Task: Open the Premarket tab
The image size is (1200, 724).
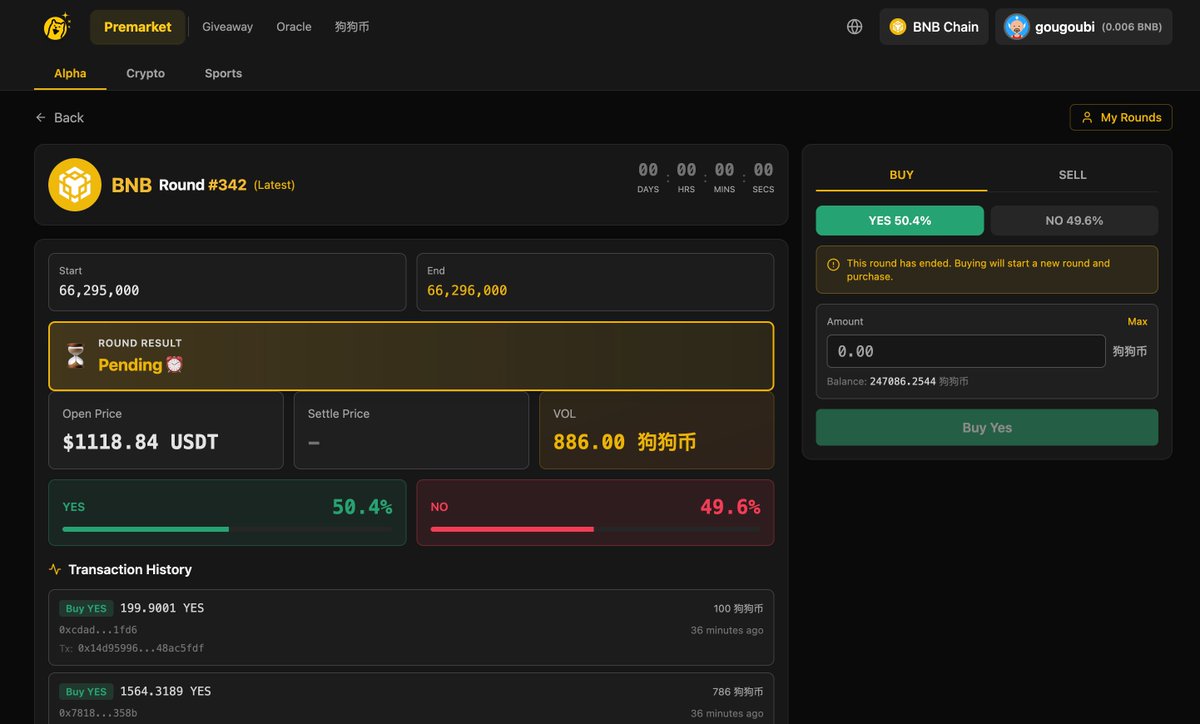Action: (x=138, y=27)
